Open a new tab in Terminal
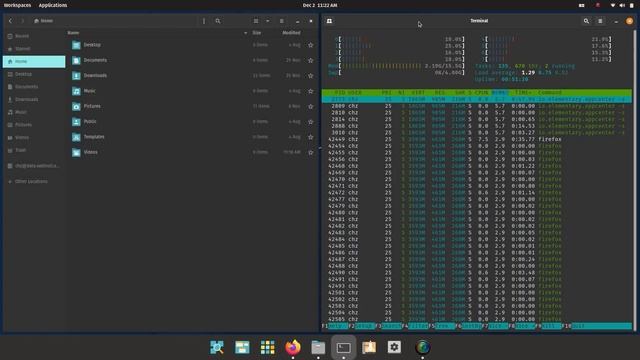640x360 pixels. 329,21
